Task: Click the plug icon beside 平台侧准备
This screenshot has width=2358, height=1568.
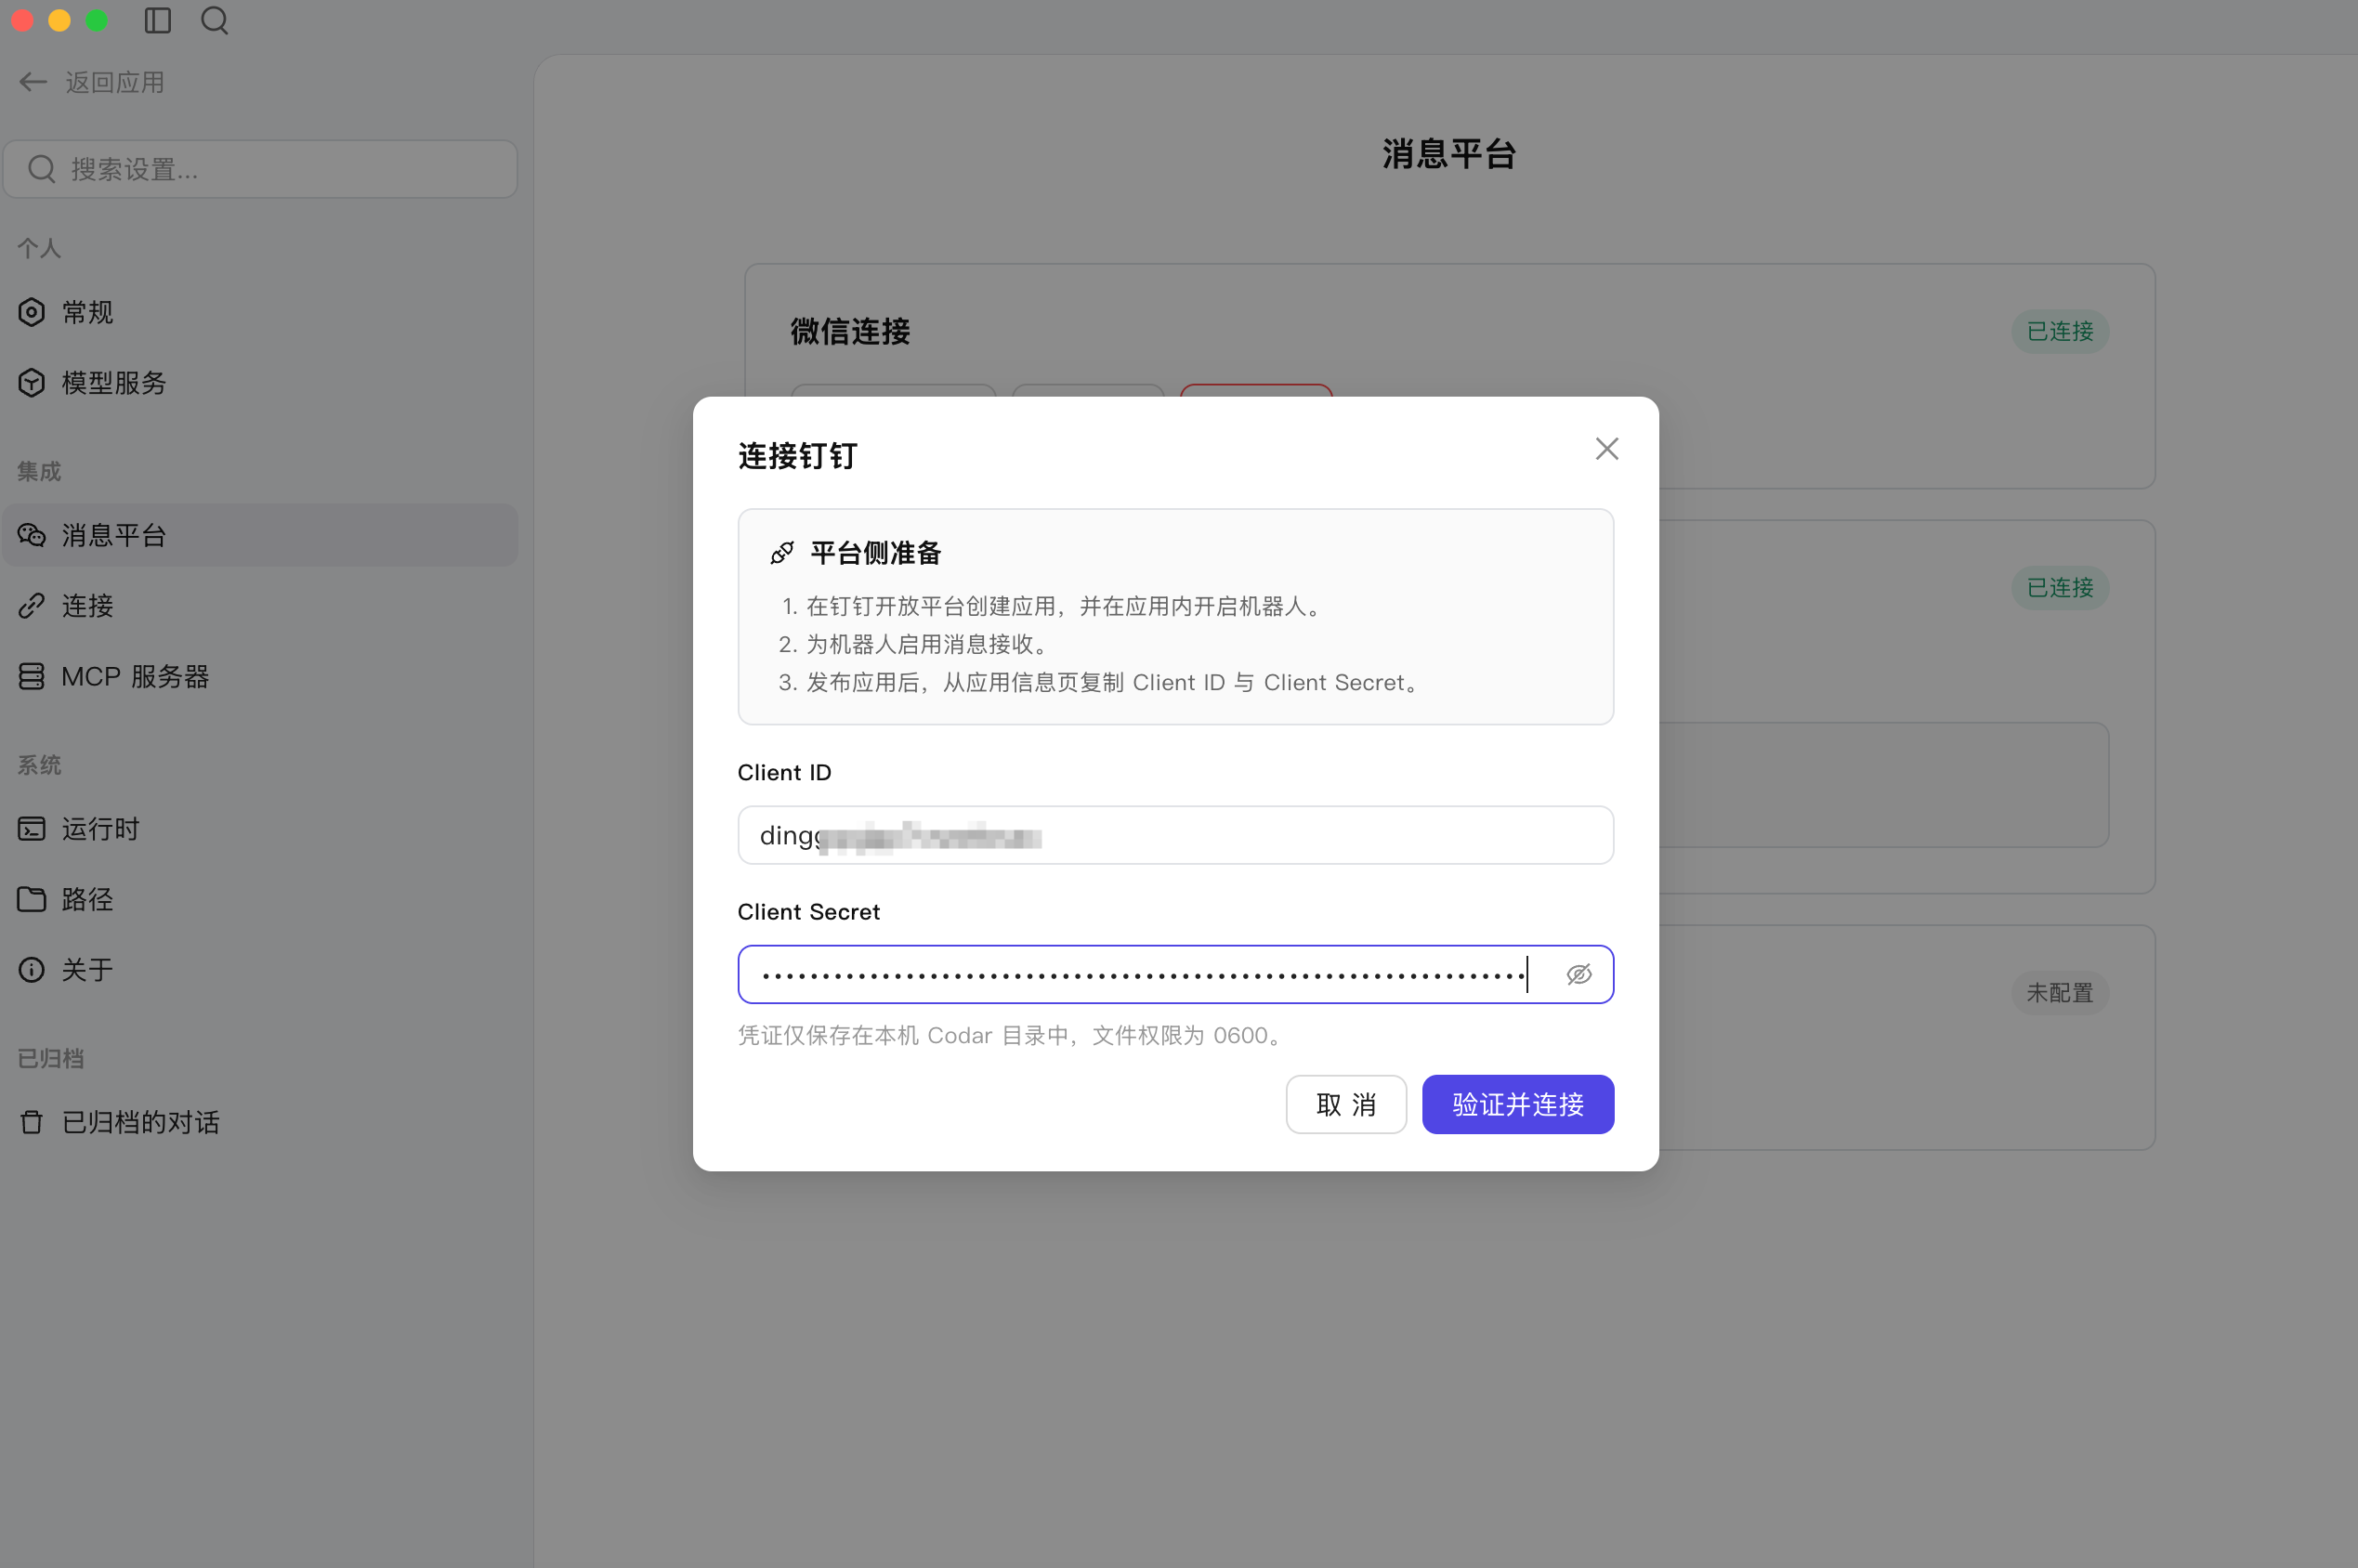Action: (782, 553)
